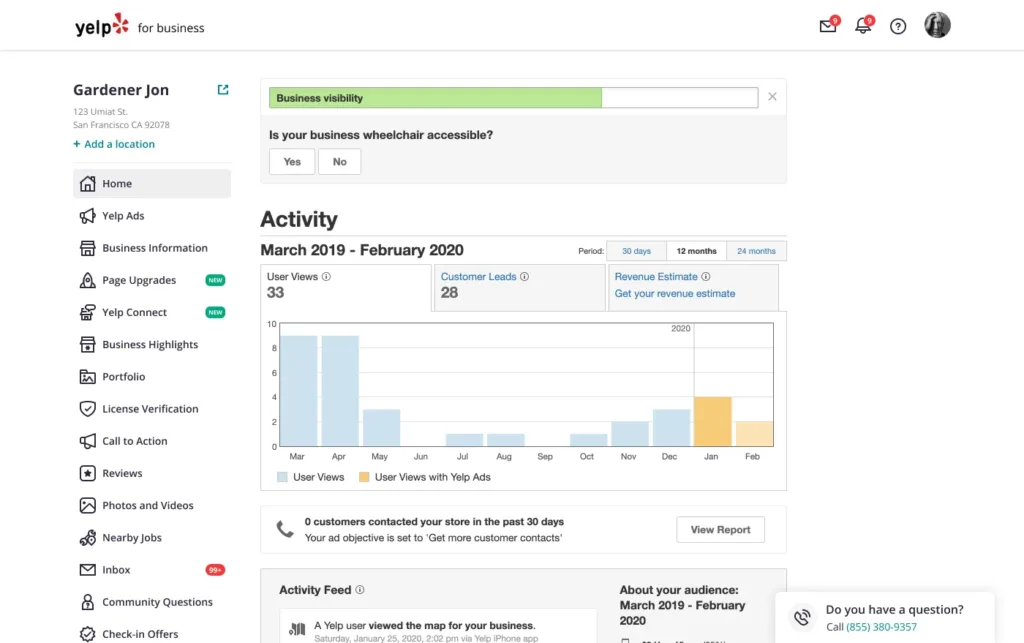The height and width of the screenshot is (643, 1024).
Task: Select the 12 months period
Action: click(696, 251)
